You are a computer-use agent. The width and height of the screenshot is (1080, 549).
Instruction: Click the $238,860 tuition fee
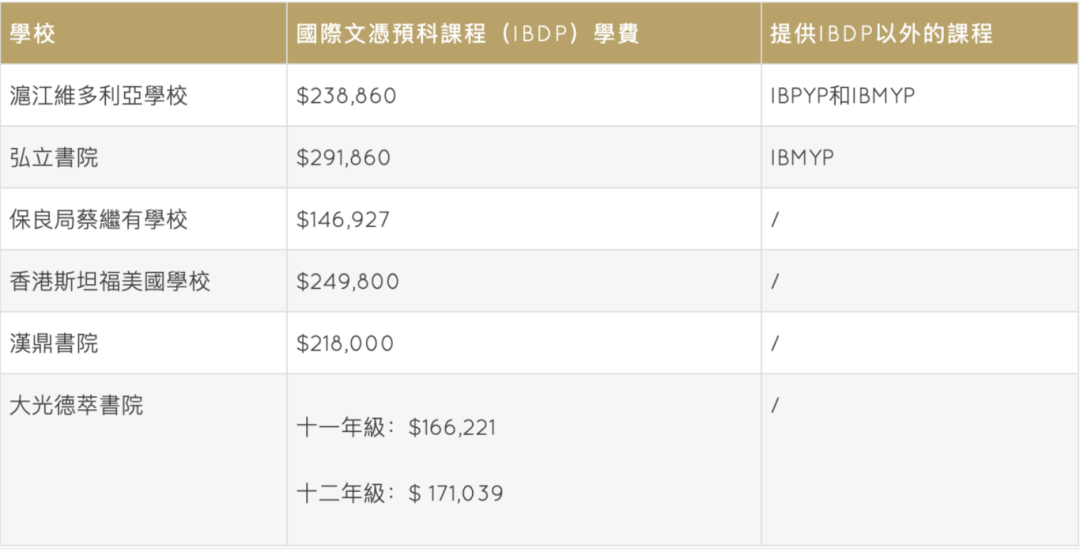(x=346, y=96)
